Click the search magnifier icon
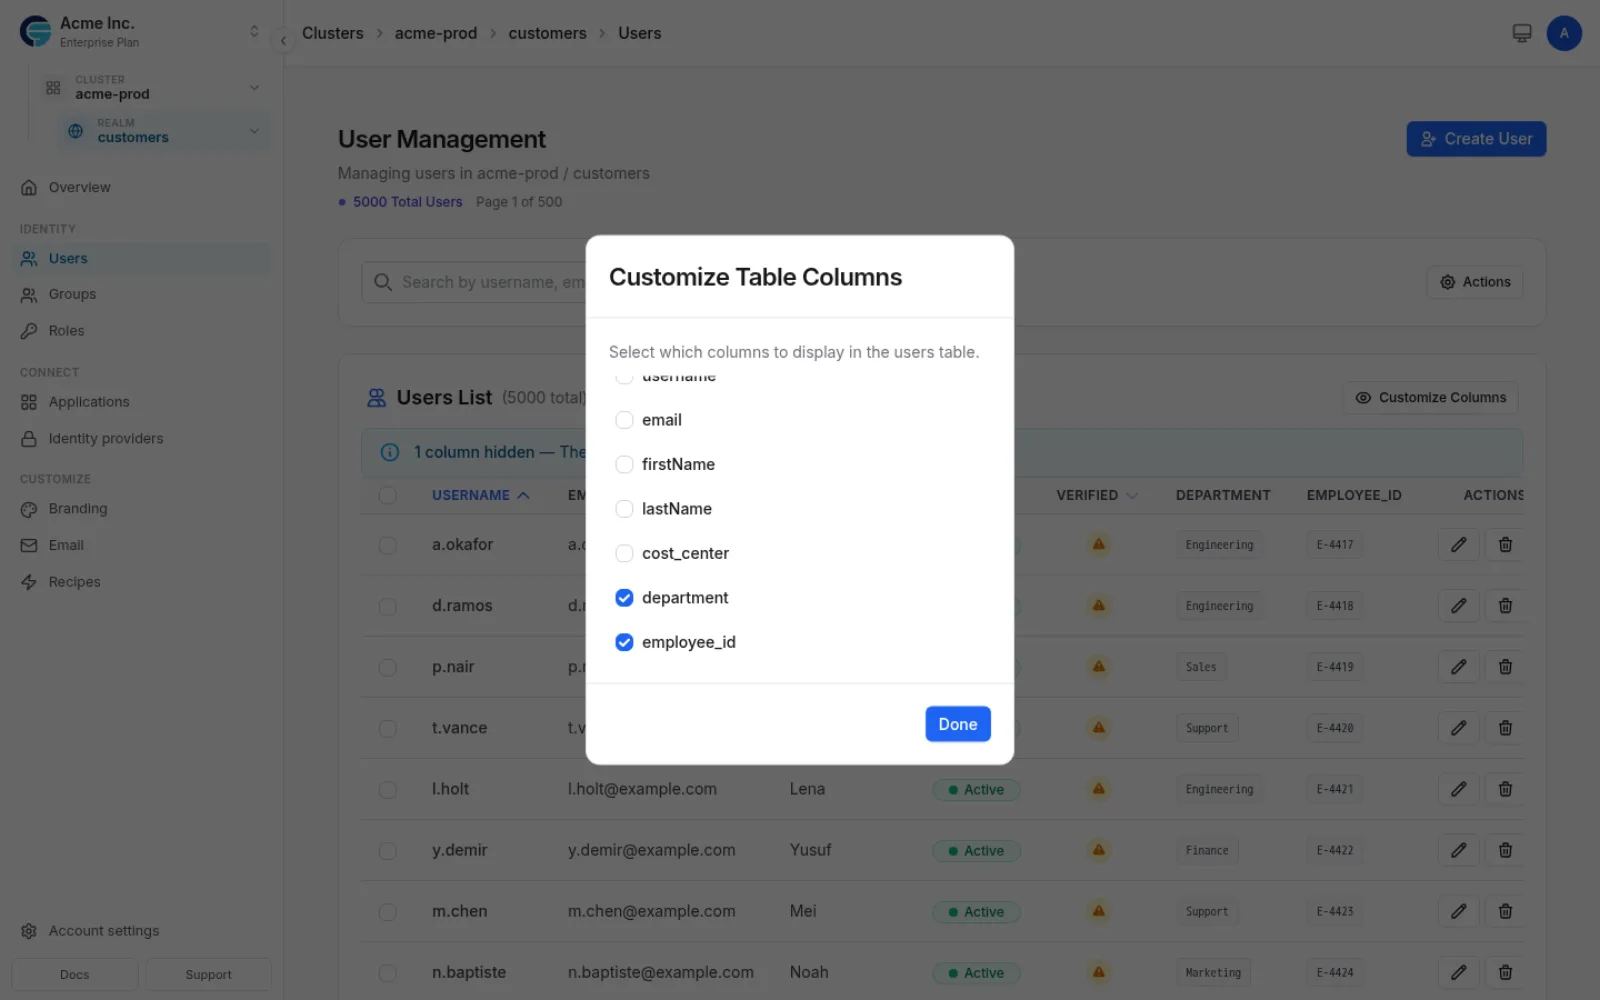The image size is (1600, 1000). 383,283
